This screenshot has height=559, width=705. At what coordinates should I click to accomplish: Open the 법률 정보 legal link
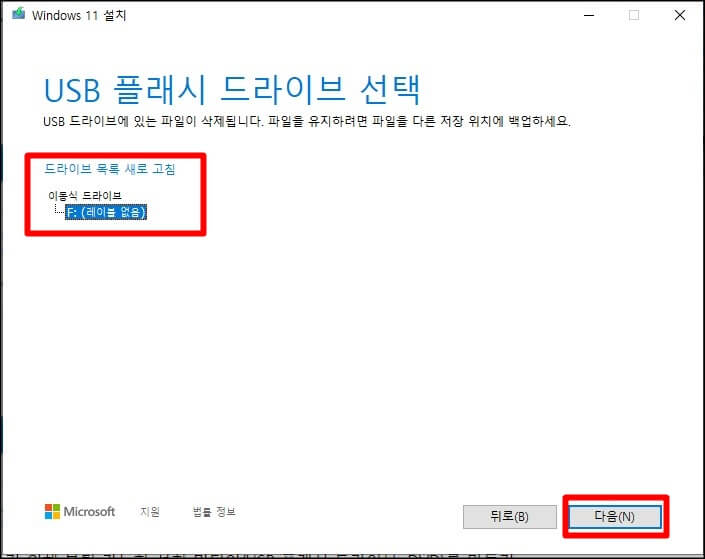(x=214, y=511)
